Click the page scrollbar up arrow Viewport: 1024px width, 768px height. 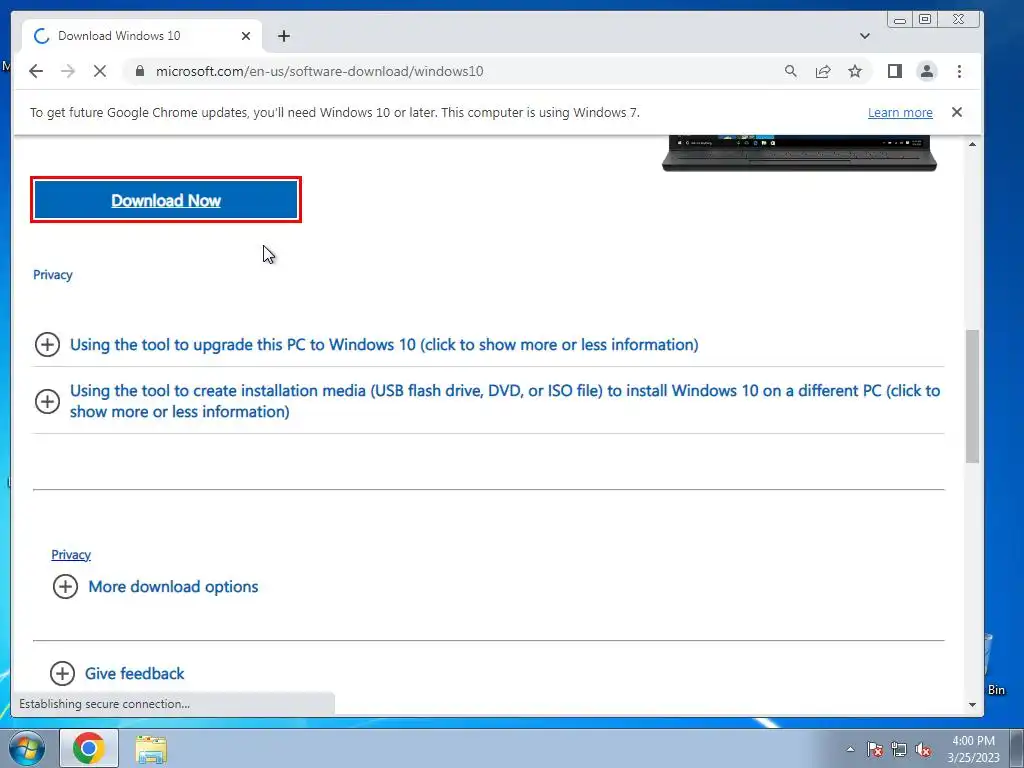972,144
